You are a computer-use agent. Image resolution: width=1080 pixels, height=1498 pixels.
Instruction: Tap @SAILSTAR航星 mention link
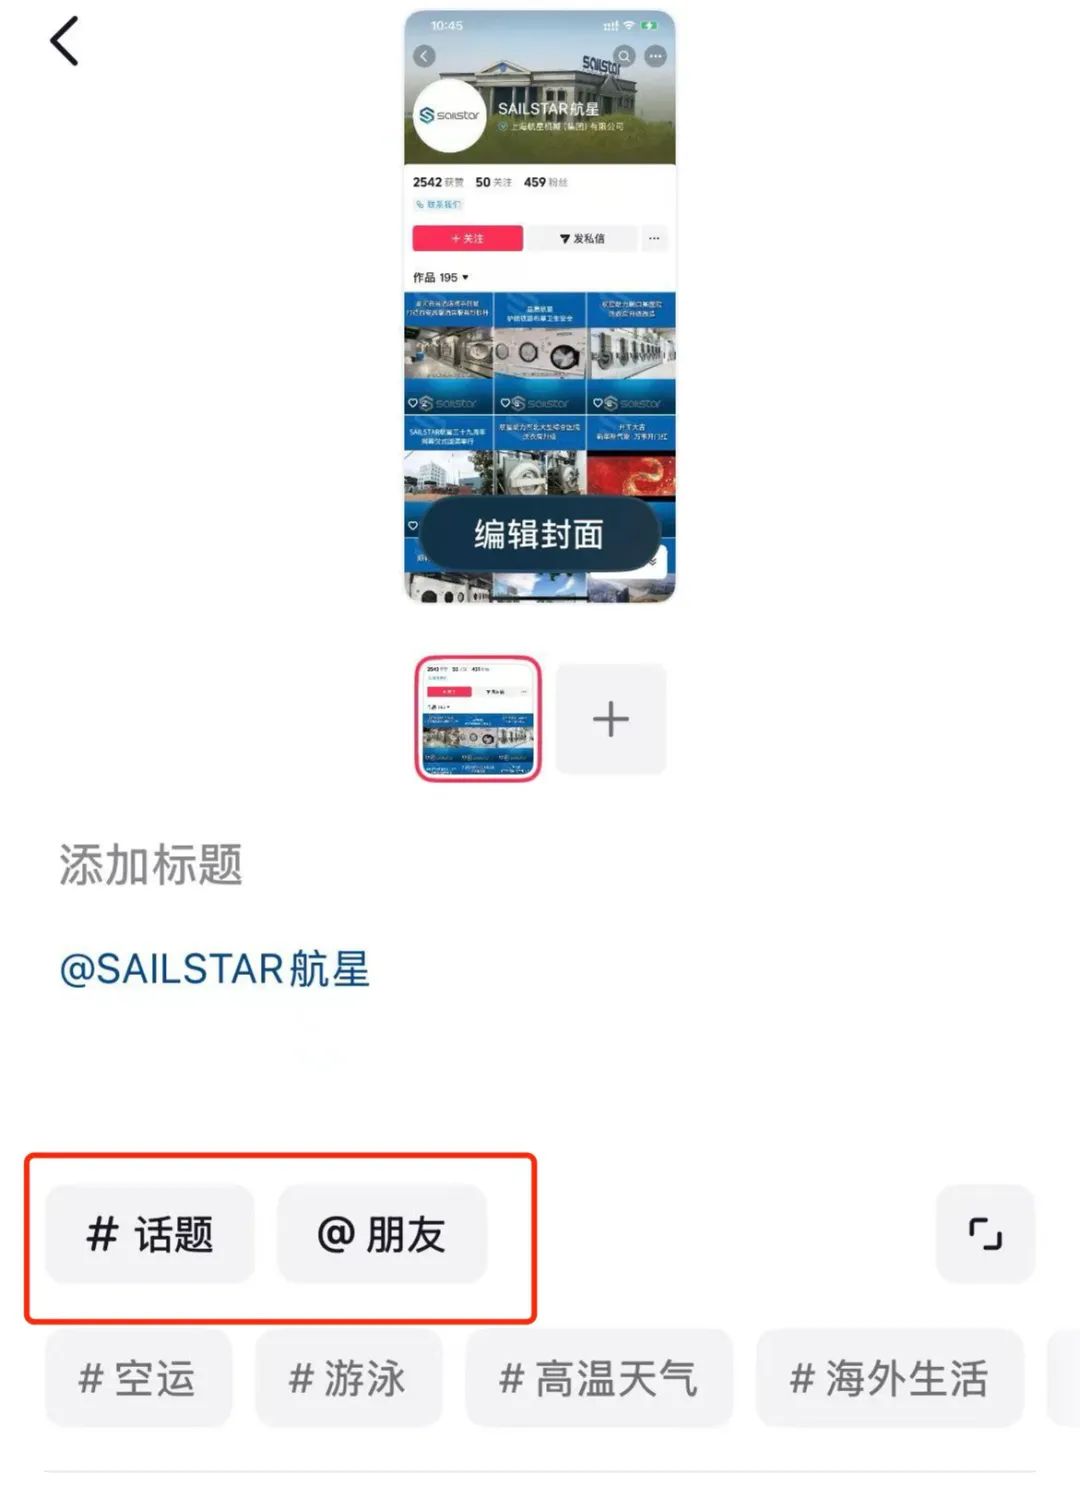pyautogui.click(x=215, y=969)
